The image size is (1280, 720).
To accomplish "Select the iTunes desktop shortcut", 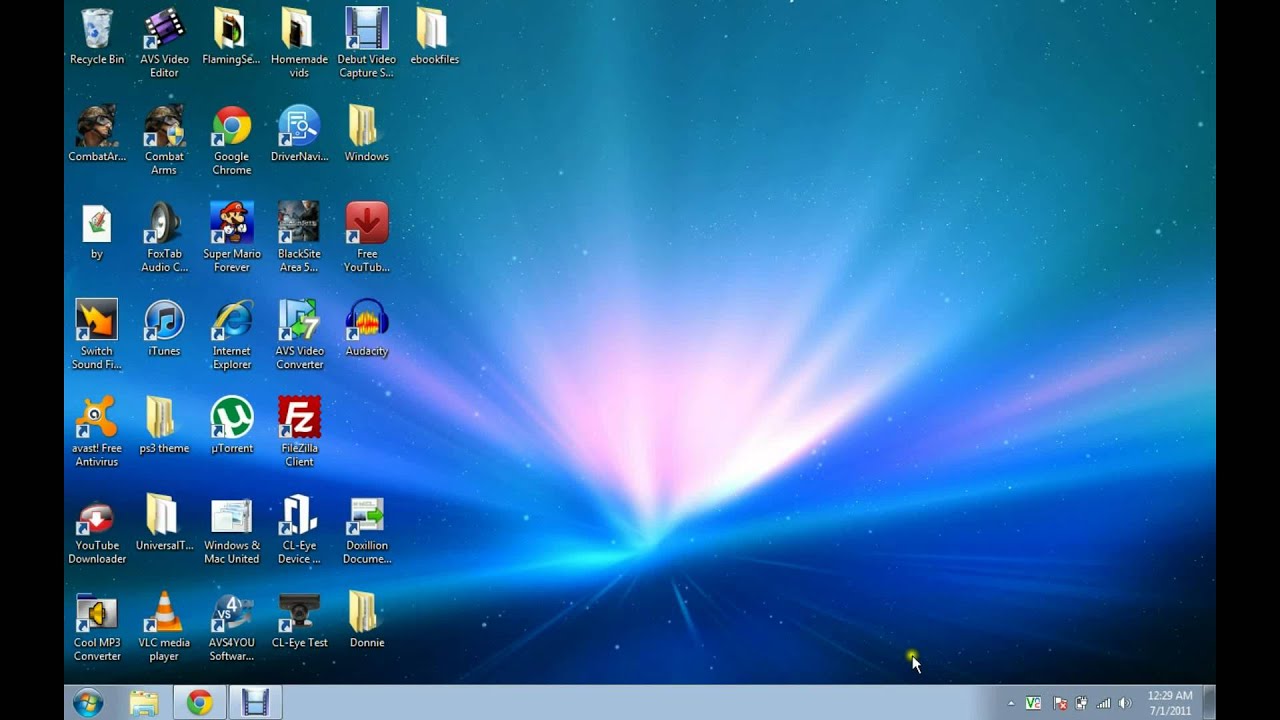I will click(164, 329).
